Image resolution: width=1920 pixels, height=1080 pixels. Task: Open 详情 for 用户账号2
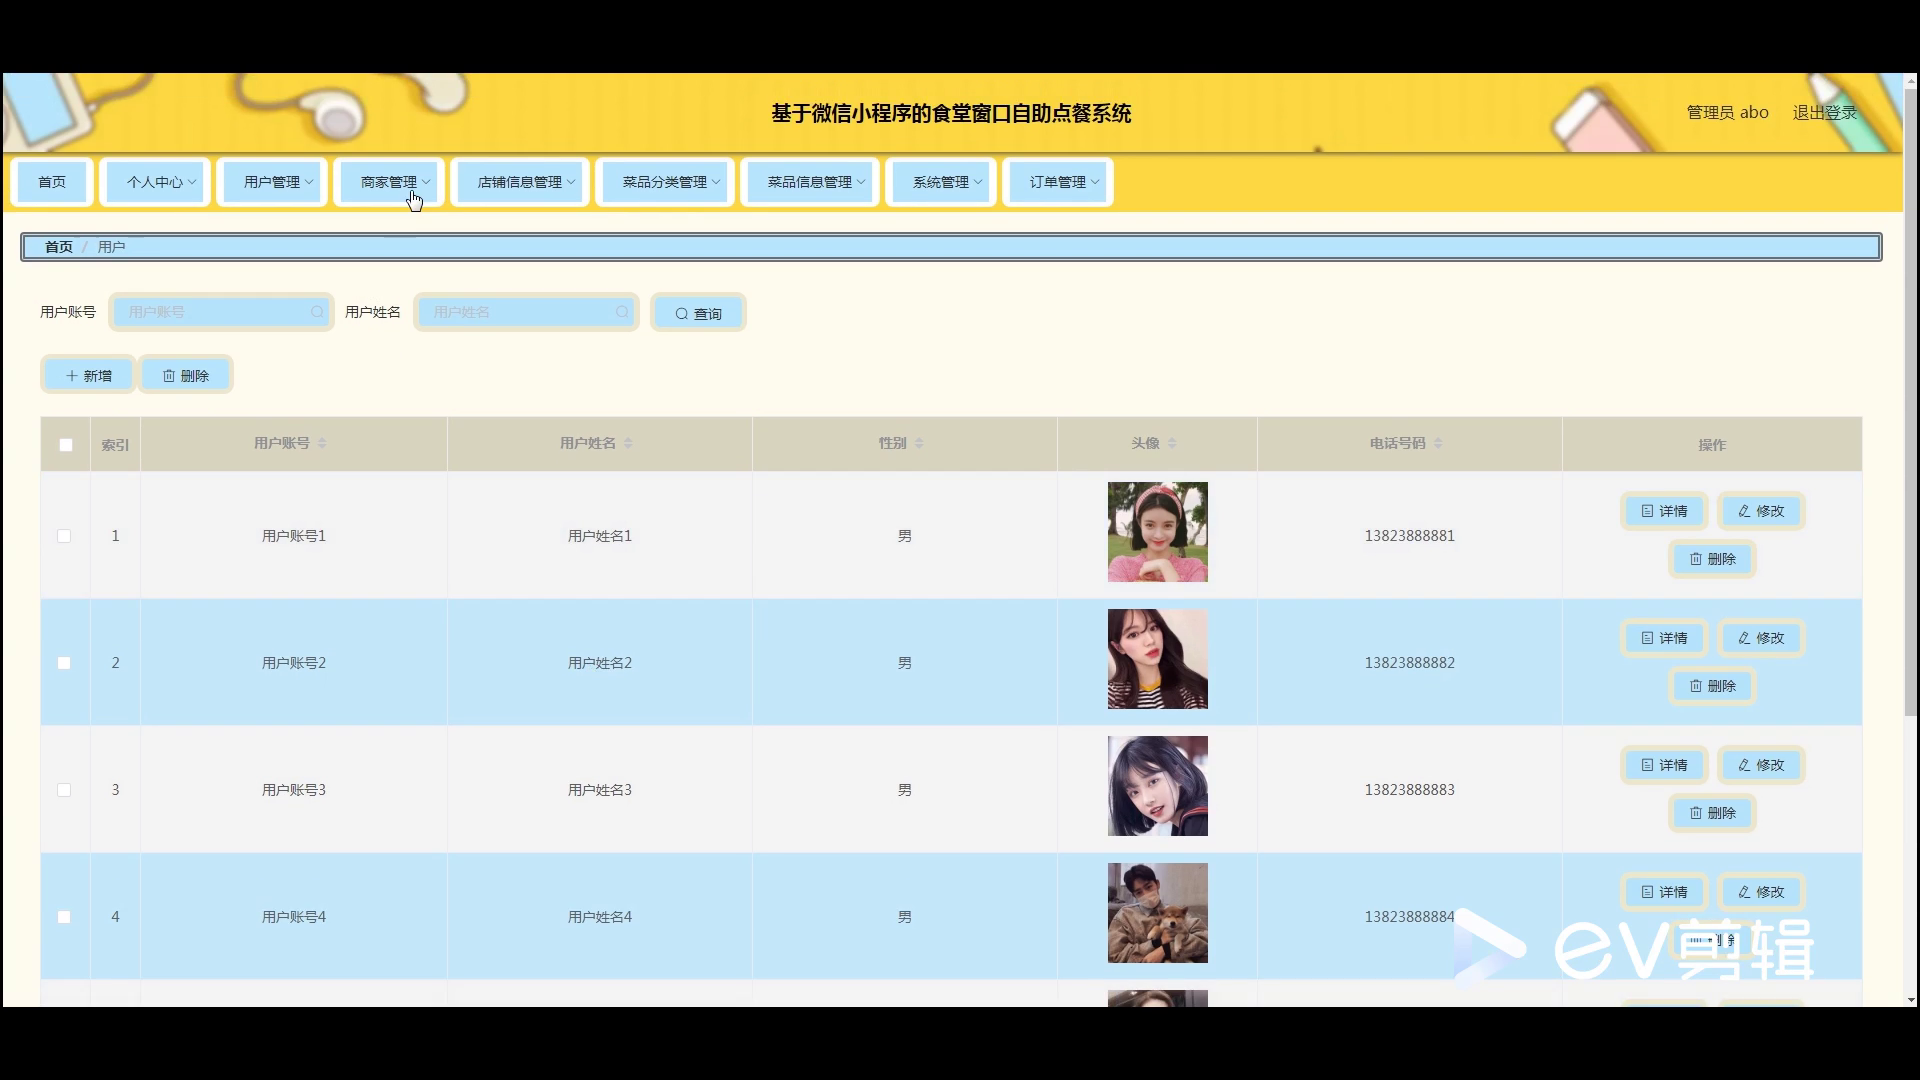coord(1664,638)
